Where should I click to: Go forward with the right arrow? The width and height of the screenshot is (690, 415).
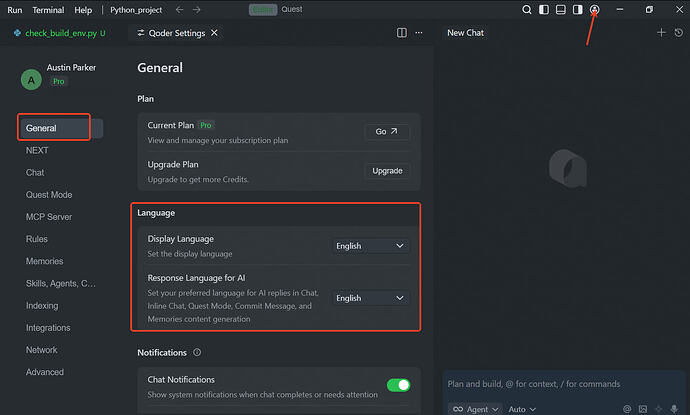tap(196, 10)
